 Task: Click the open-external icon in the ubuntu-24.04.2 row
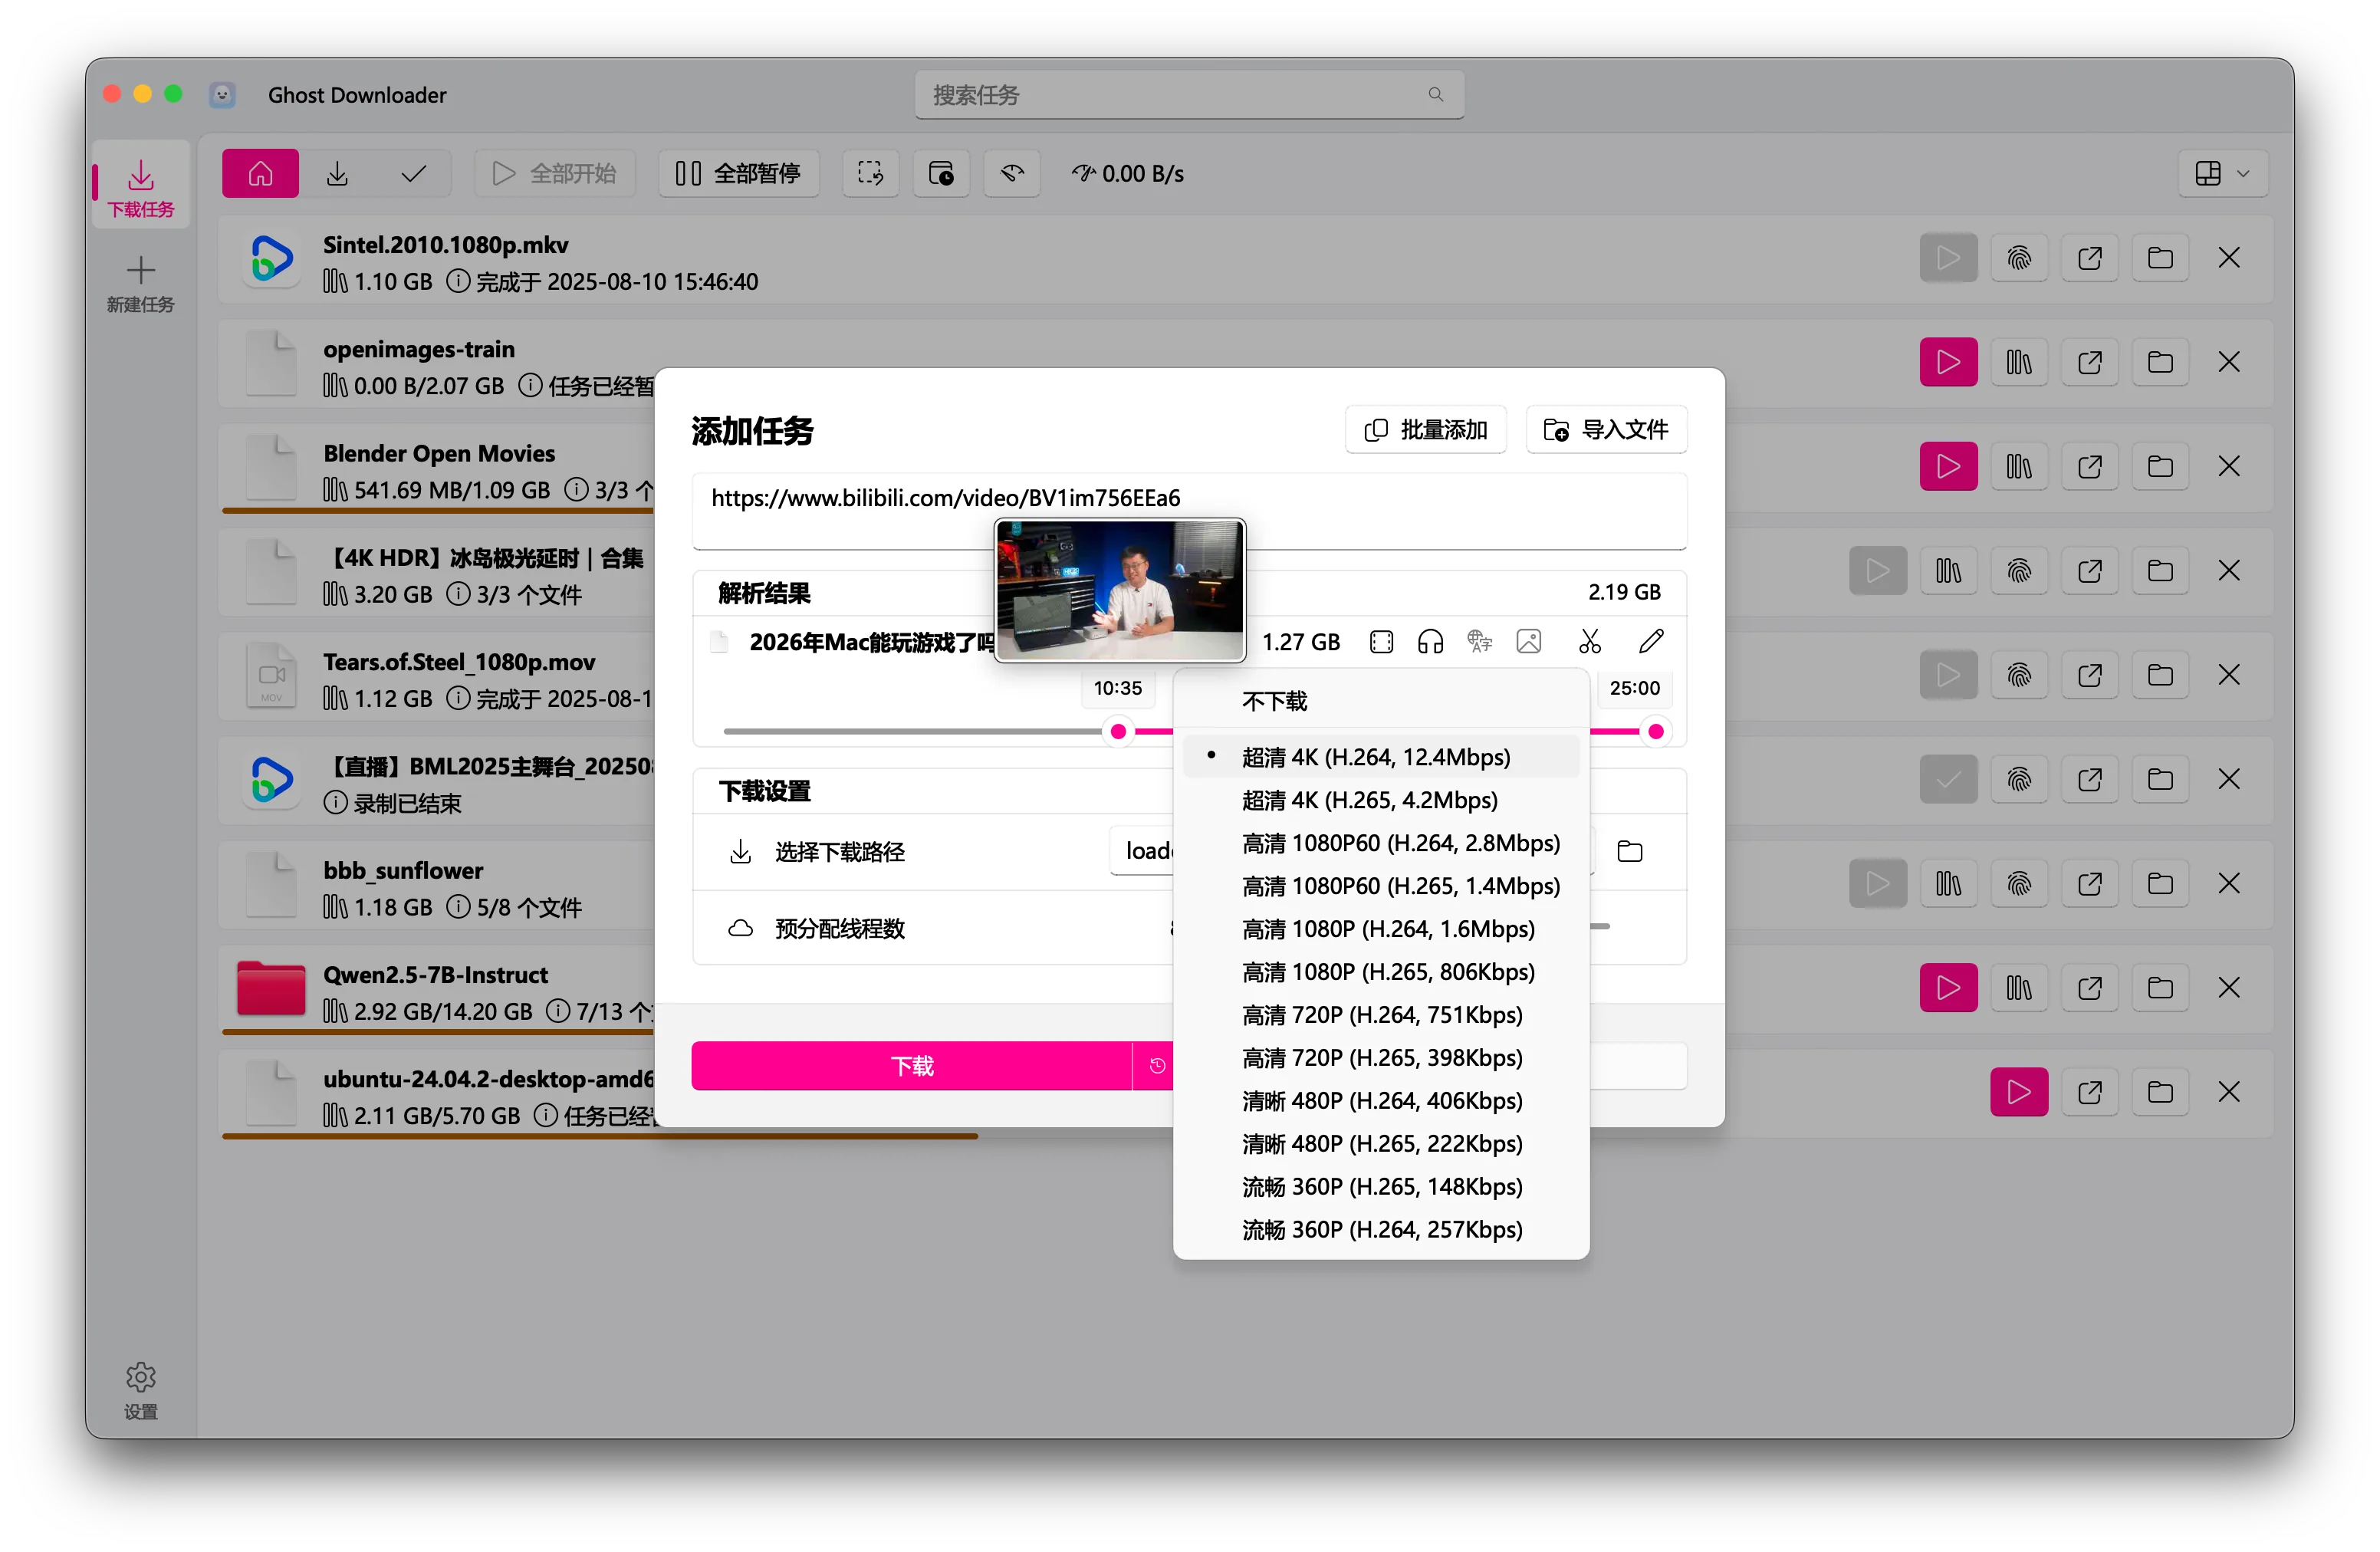click(x=2090, y=1092)
